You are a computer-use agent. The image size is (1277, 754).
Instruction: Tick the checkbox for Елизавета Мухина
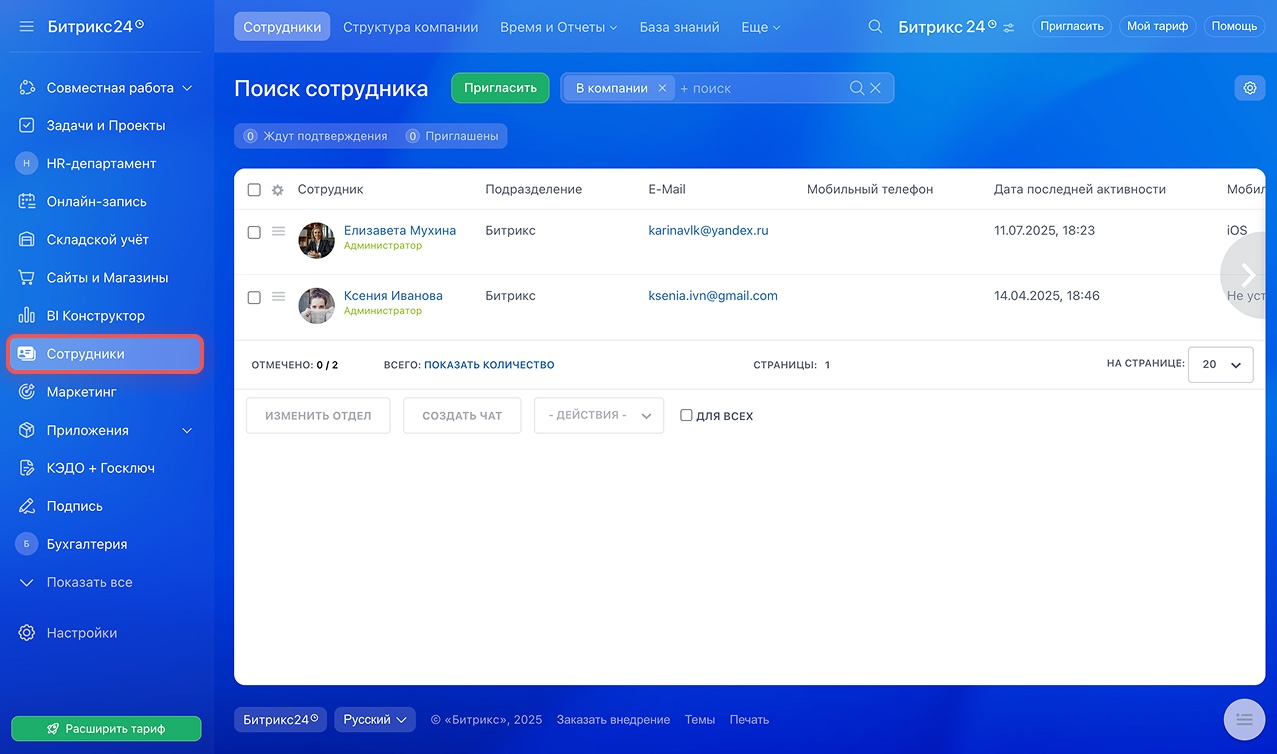254,232
